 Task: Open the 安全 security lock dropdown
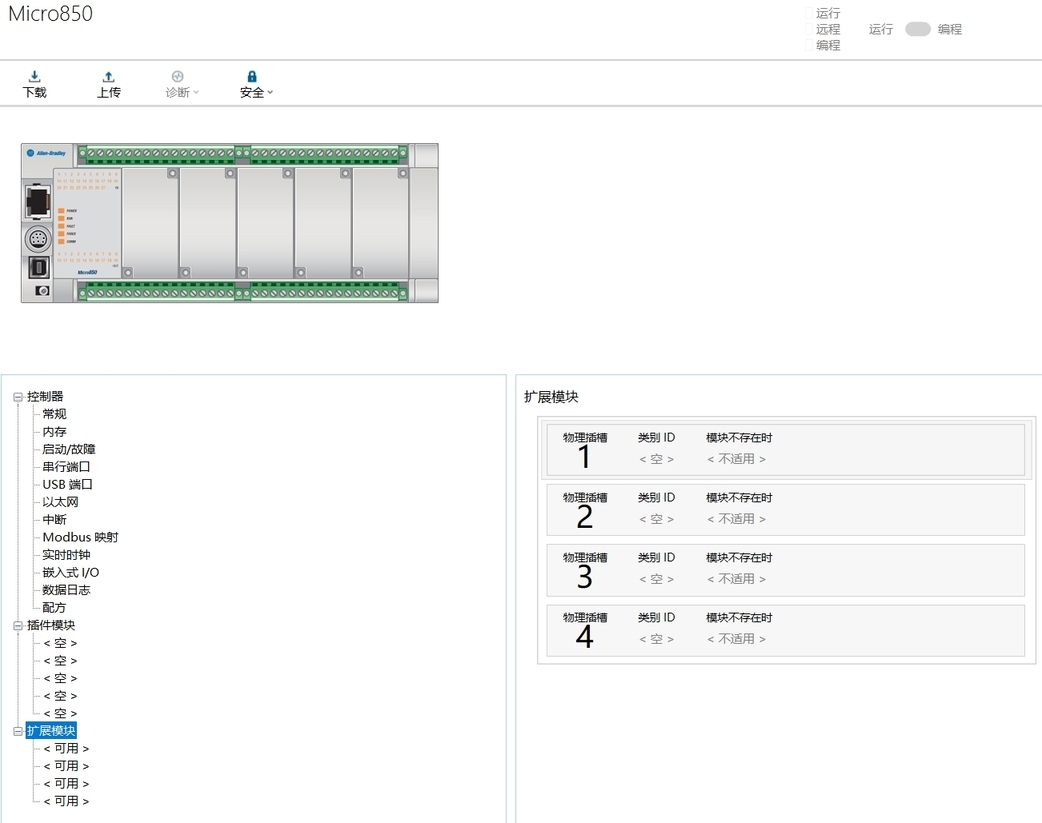pos(257,85)
